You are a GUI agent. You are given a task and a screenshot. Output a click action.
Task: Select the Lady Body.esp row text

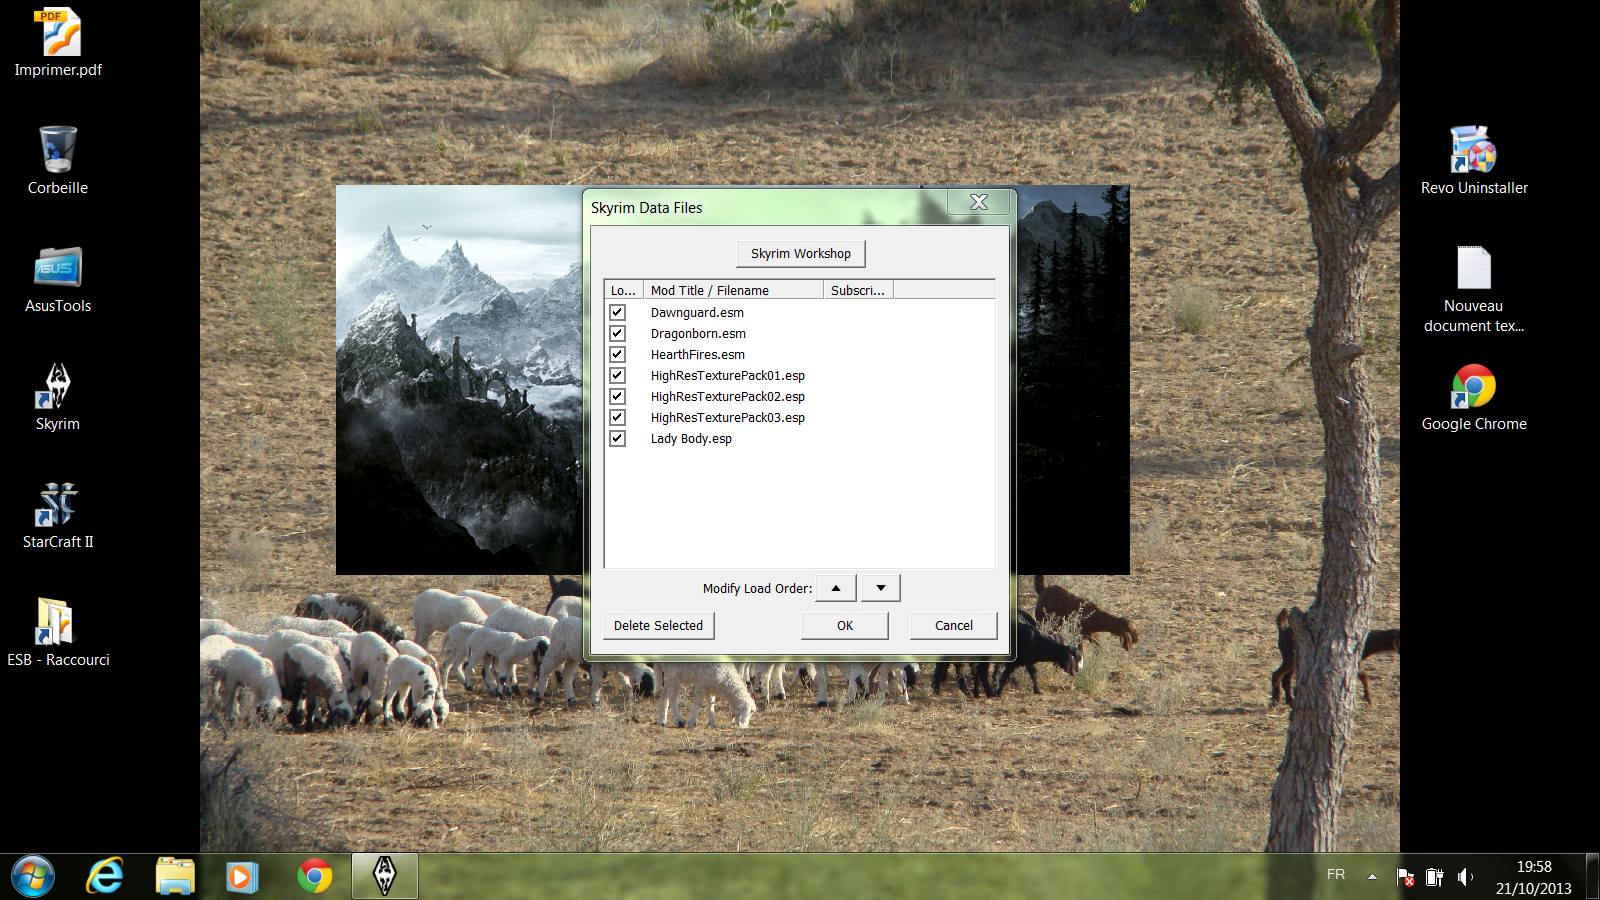pos(691,439)
